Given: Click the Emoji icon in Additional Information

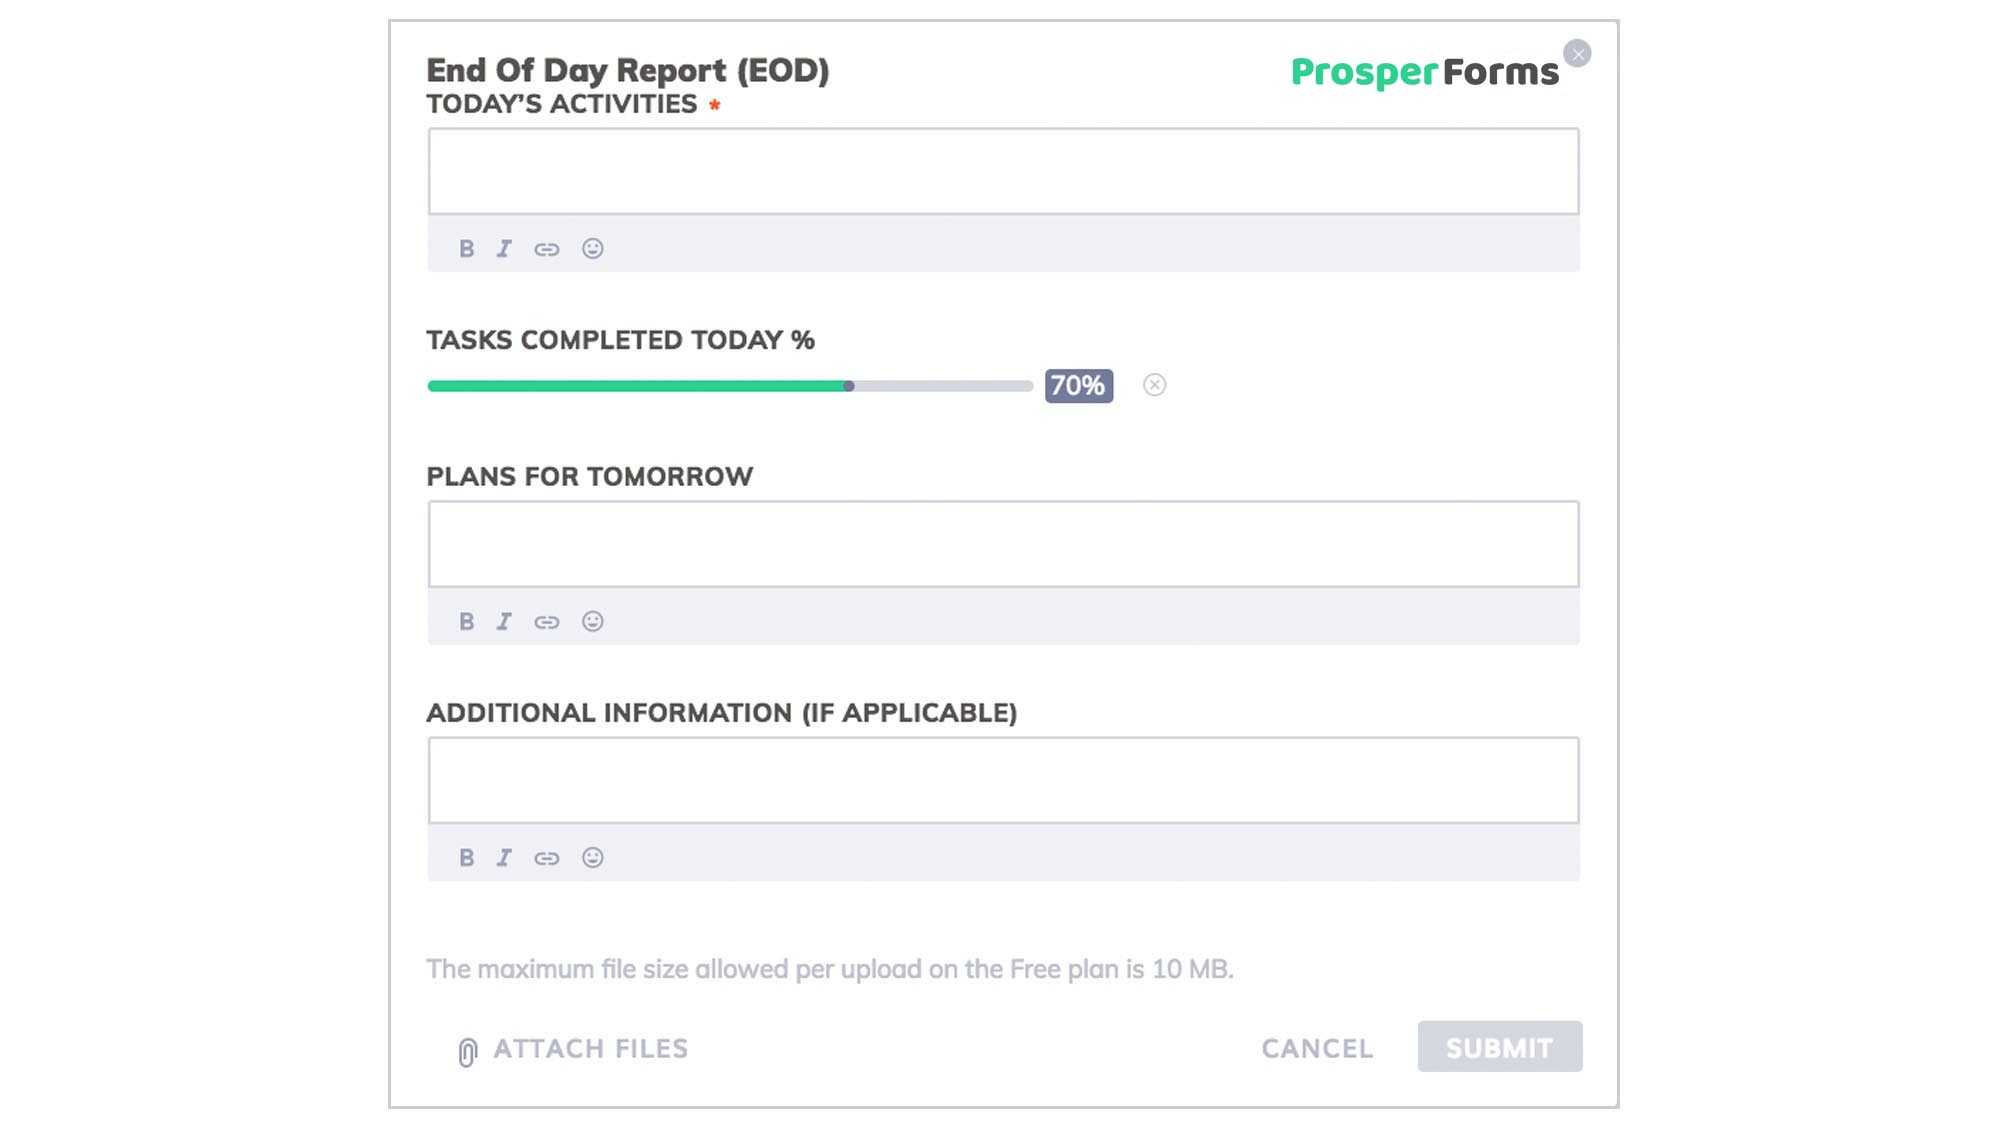Looking at the screenshot, I should 592,856.
